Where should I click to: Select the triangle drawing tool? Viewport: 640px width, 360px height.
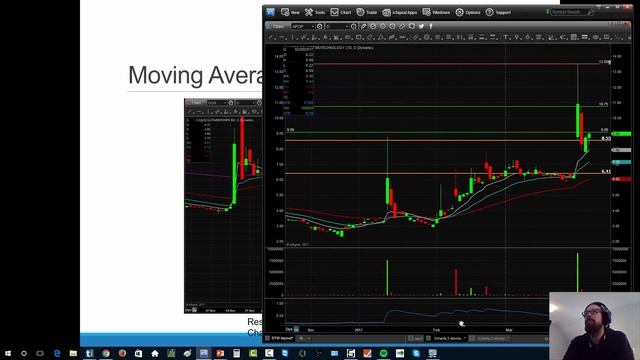(381, 37)
